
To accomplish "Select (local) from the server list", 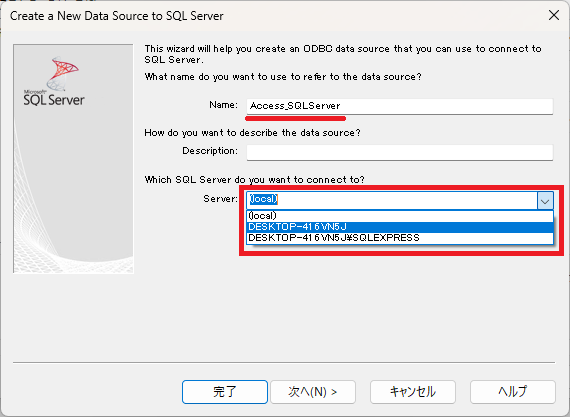I will pos(400,216).
